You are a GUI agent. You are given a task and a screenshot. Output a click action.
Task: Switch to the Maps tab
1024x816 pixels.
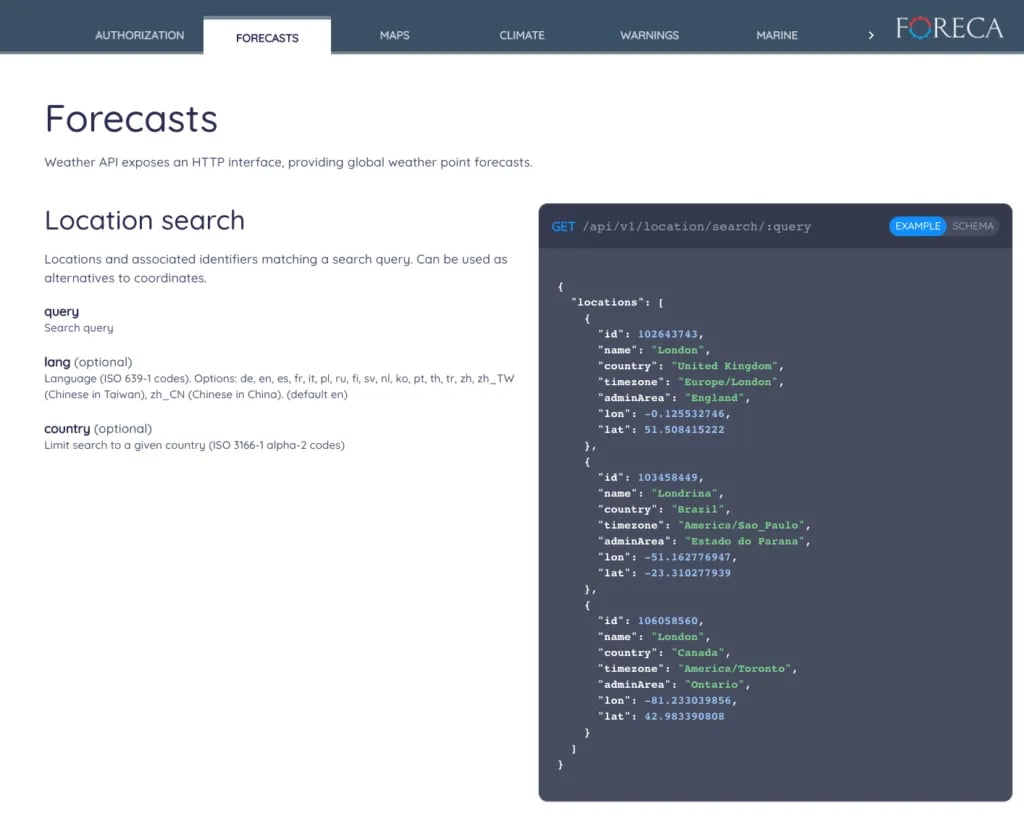(x=394, y=35)
